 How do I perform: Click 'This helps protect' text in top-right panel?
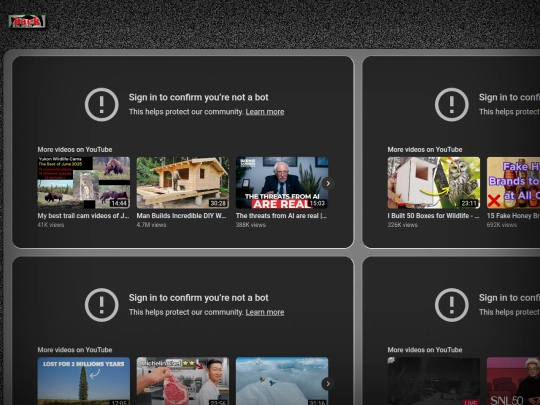[x=509, y=112]
